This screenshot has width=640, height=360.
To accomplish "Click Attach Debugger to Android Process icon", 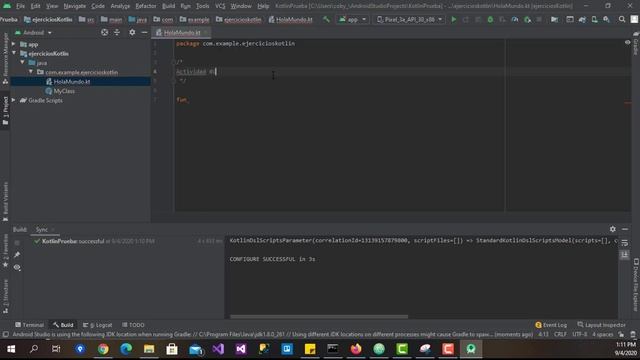I will 527,19.
